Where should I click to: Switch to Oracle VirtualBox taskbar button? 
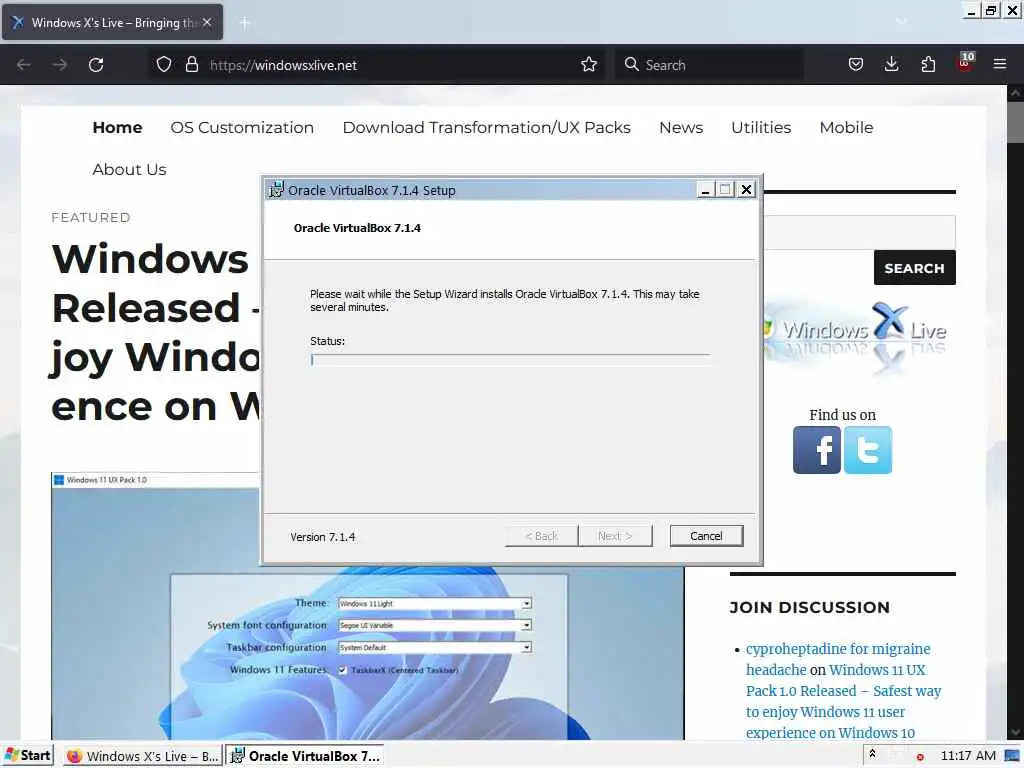point(305,756)
